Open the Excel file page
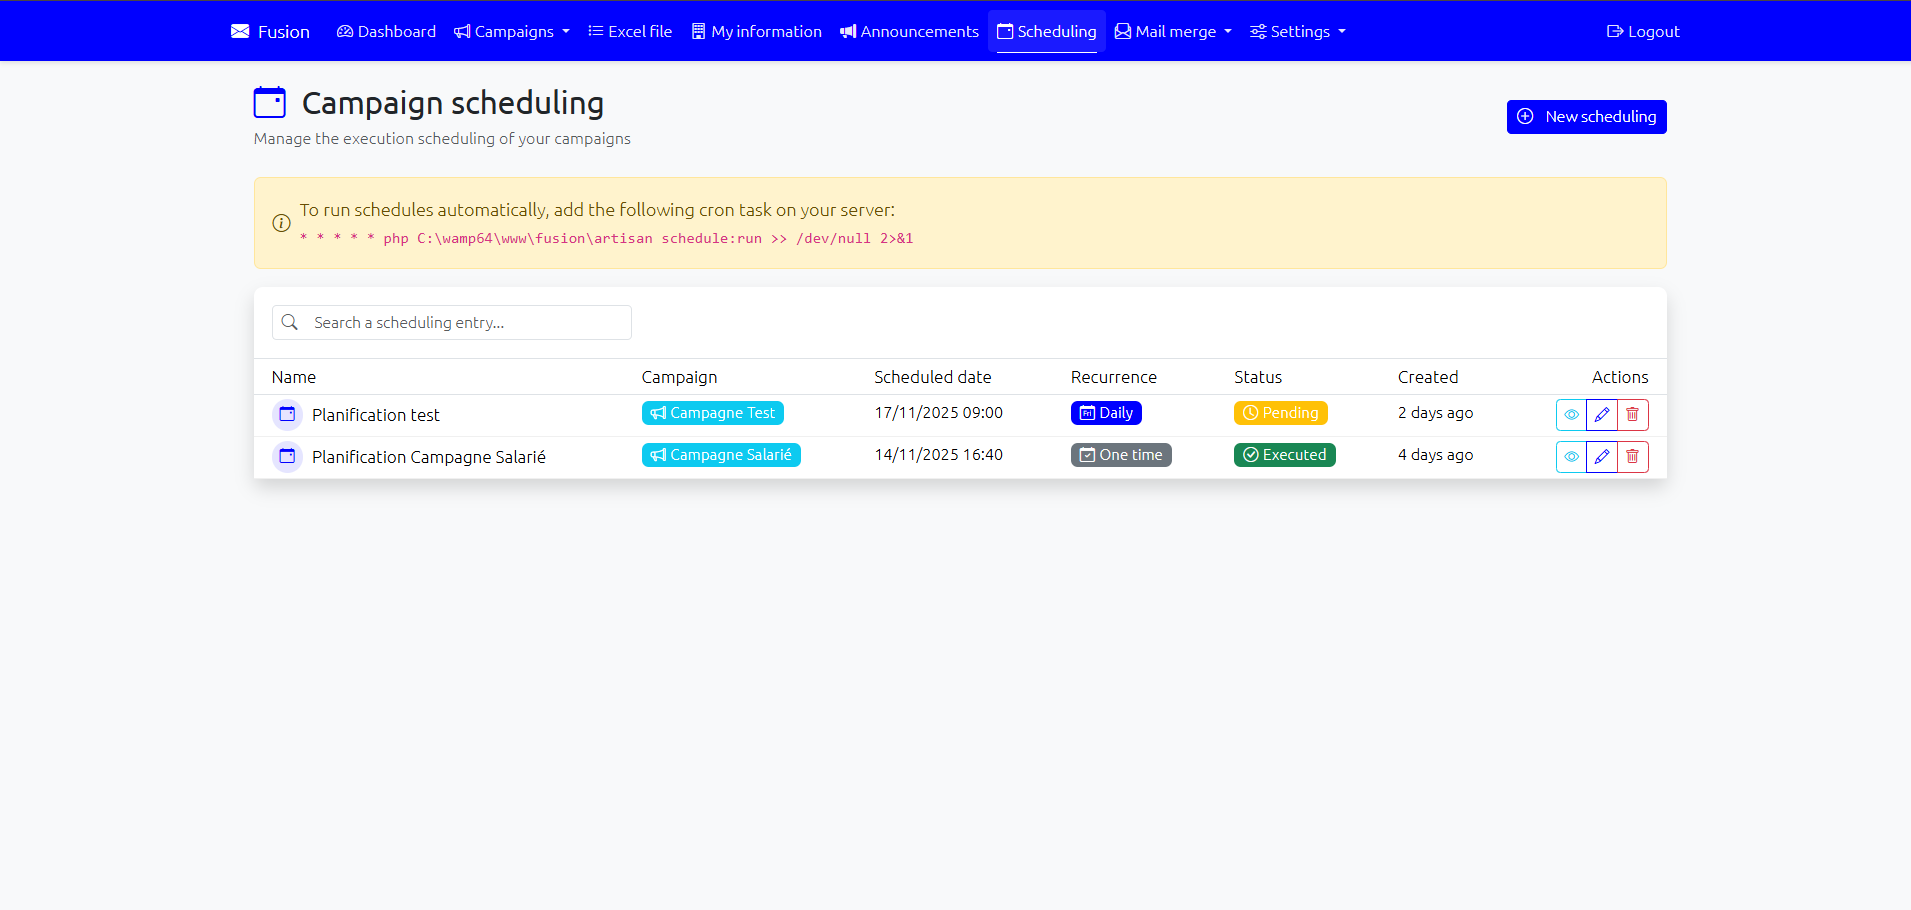This screenshot has height=910, width=1911. tap(630, 31)
